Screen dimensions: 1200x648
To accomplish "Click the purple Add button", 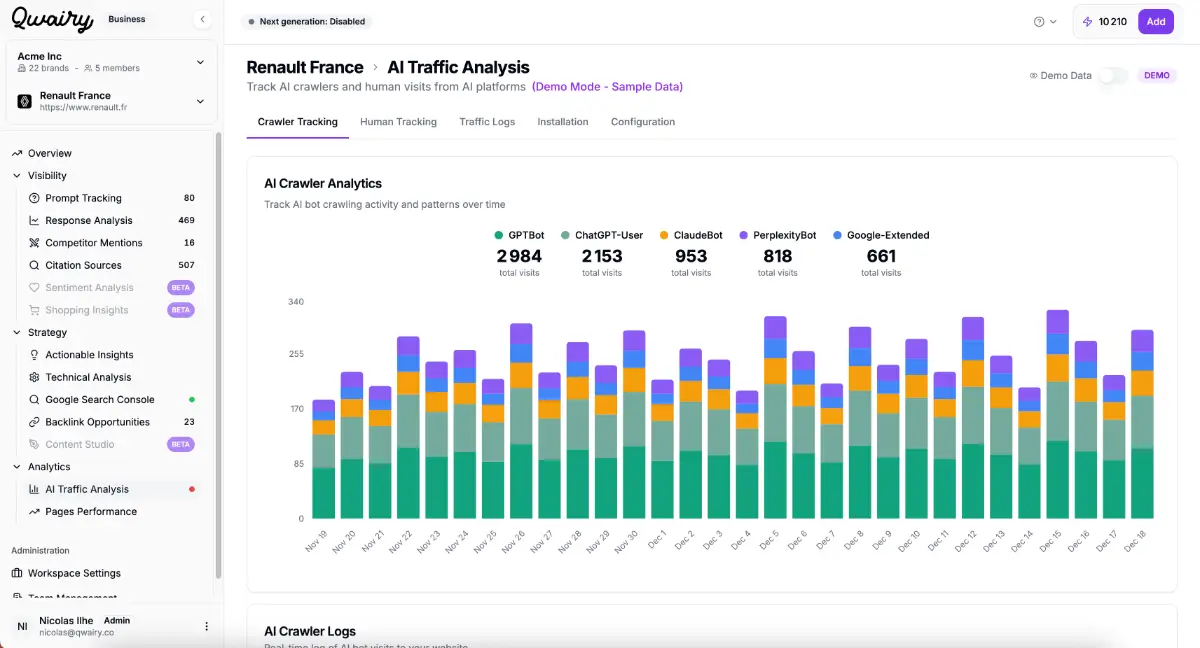I will [1155, 21].
